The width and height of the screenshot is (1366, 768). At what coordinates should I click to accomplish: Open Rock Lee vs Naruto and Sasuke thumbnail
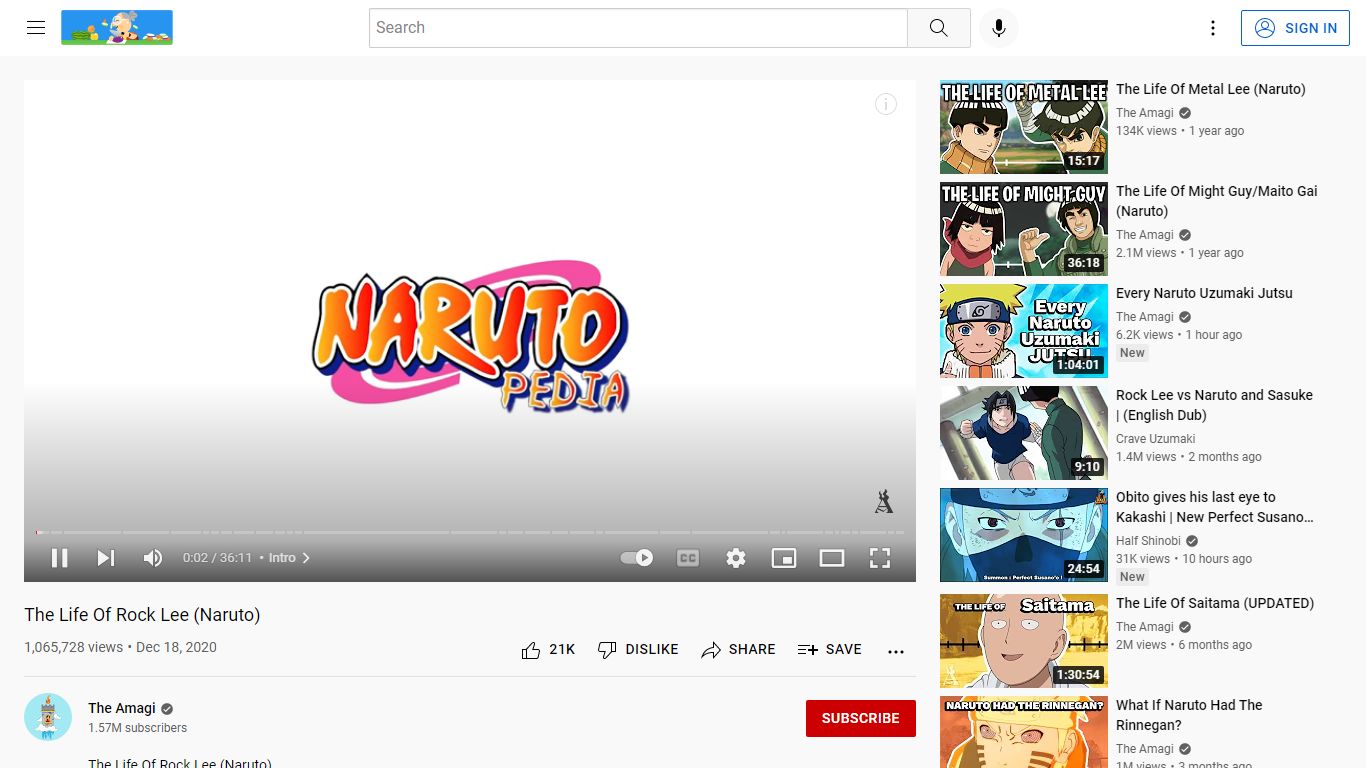coord(1024,433)
